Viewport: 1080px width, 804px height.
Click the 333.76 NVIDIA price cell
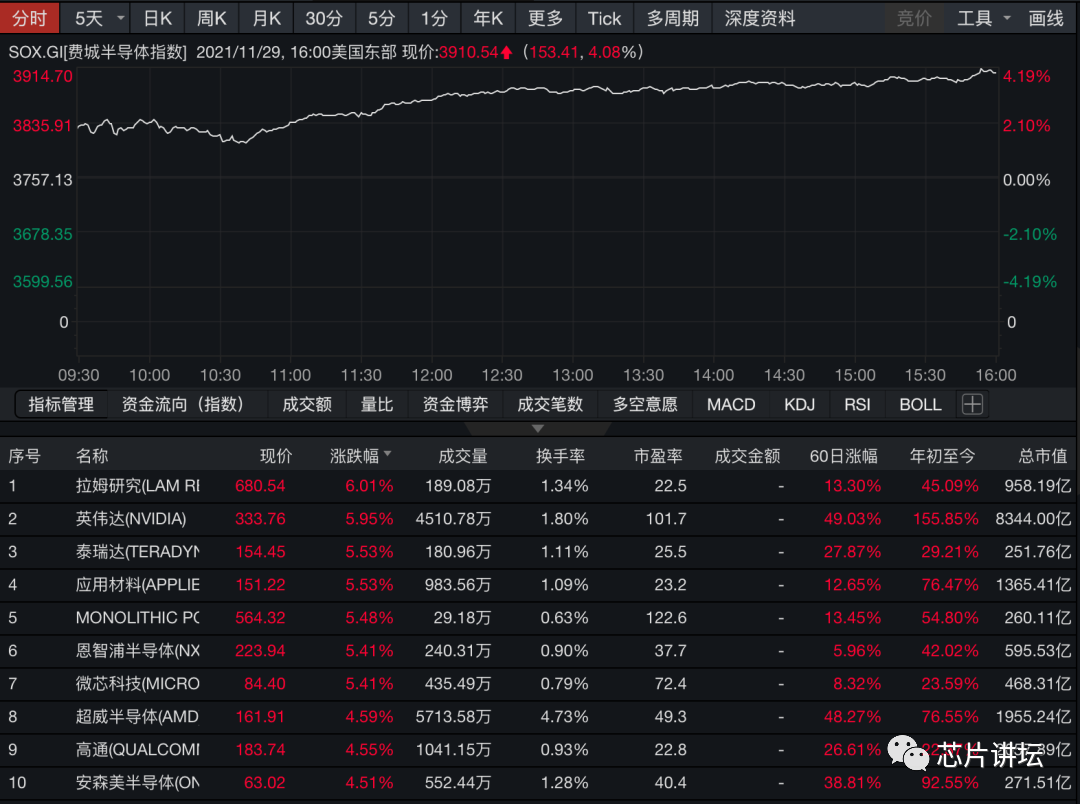point(260,519)
